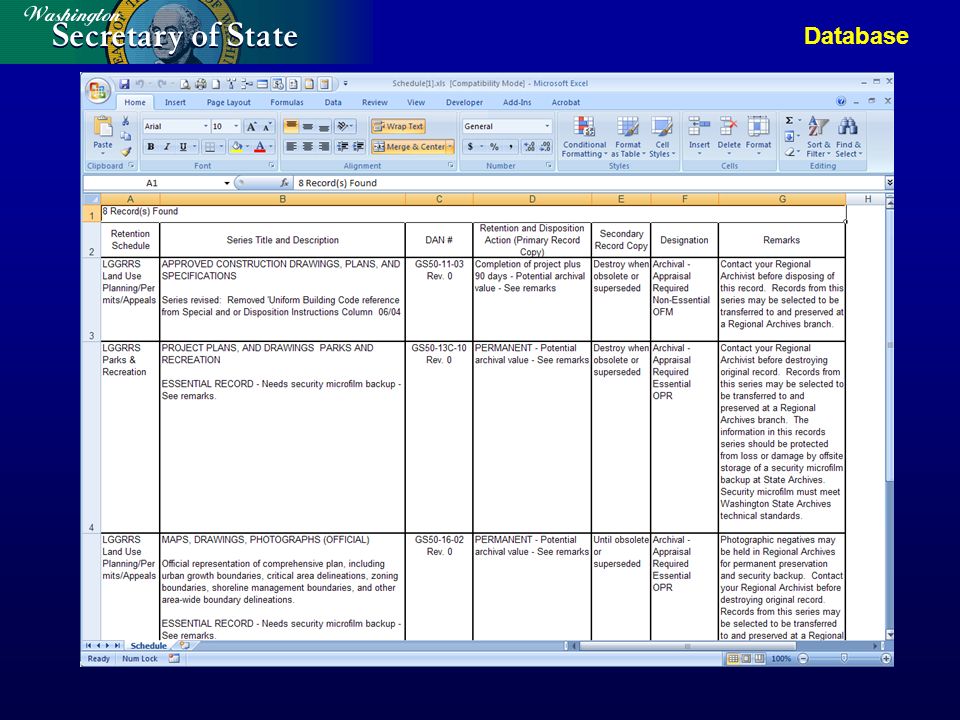Set Middle Align vertical alignment
Viewport: 960px width, 720px height.
308,126
